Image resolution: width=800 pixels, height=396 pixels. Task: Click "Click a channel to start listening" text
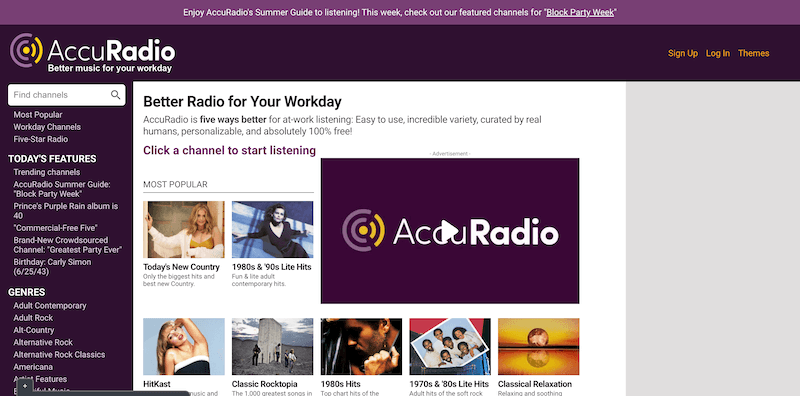(x=230, y=151)
